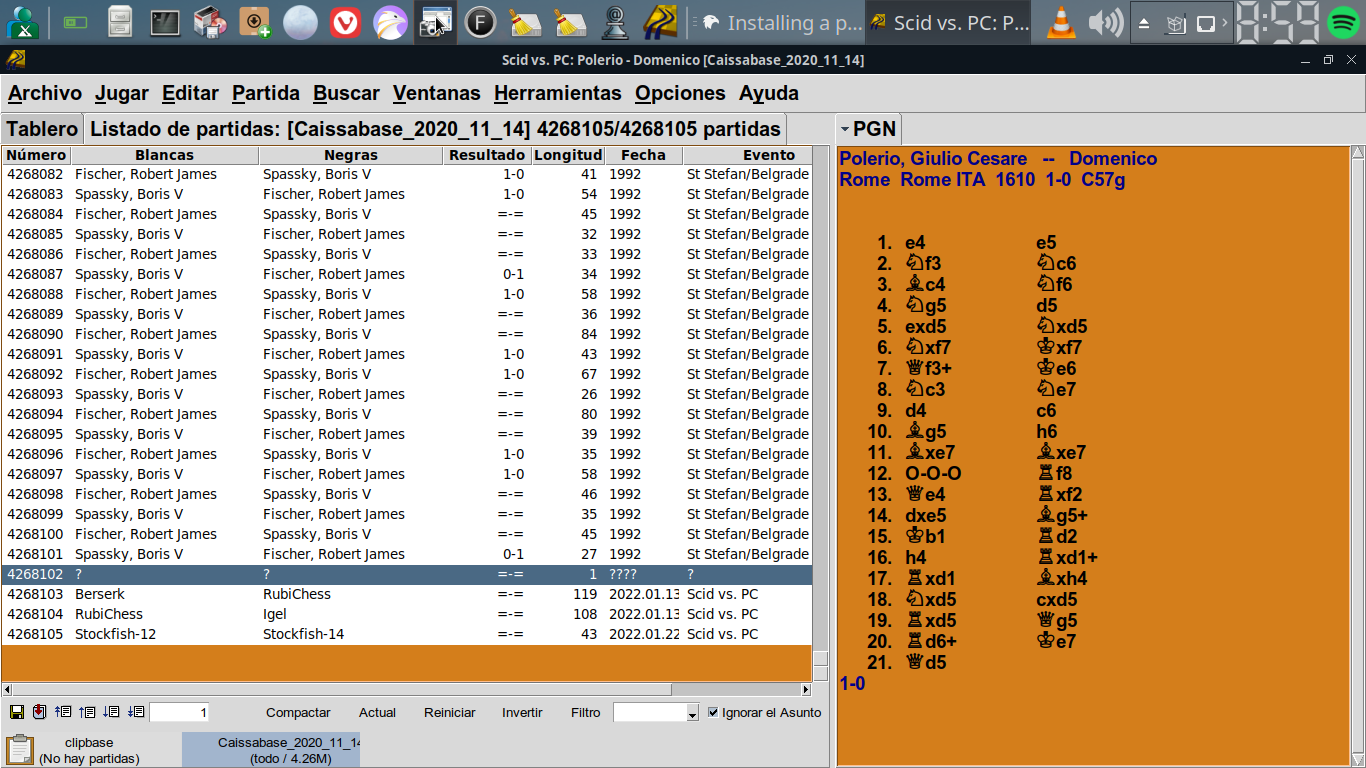Open the Archivo menu
The width and height of the screenshot is (1366, 768).
45,93
